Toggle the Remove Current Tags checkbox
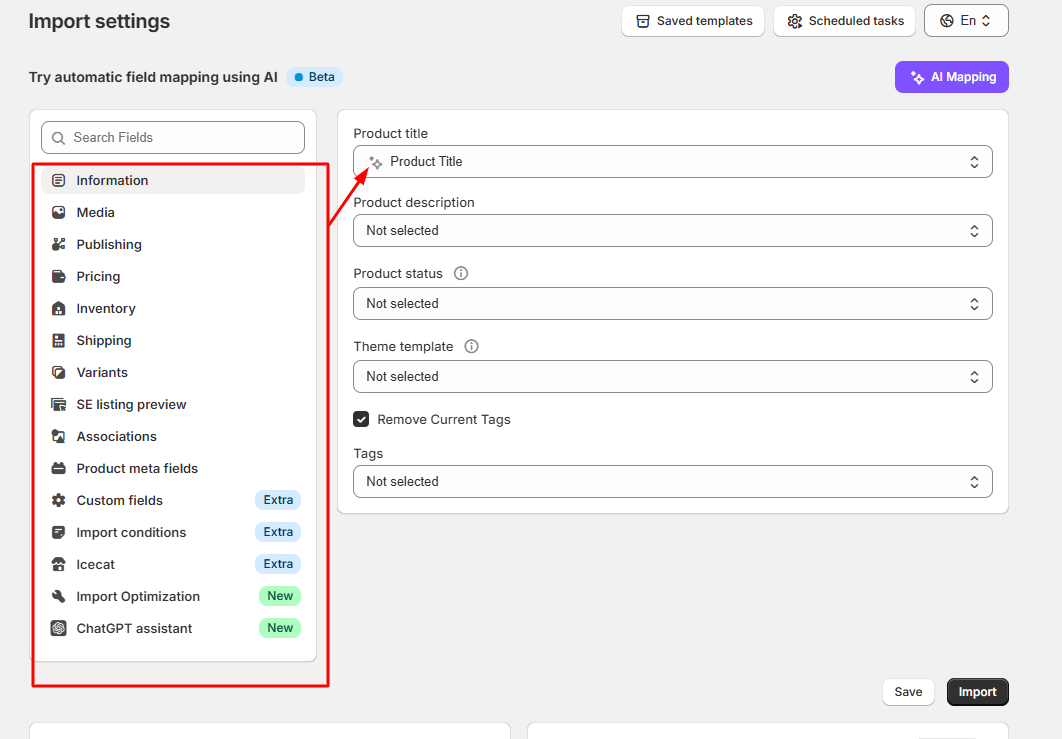 (361, 419)
